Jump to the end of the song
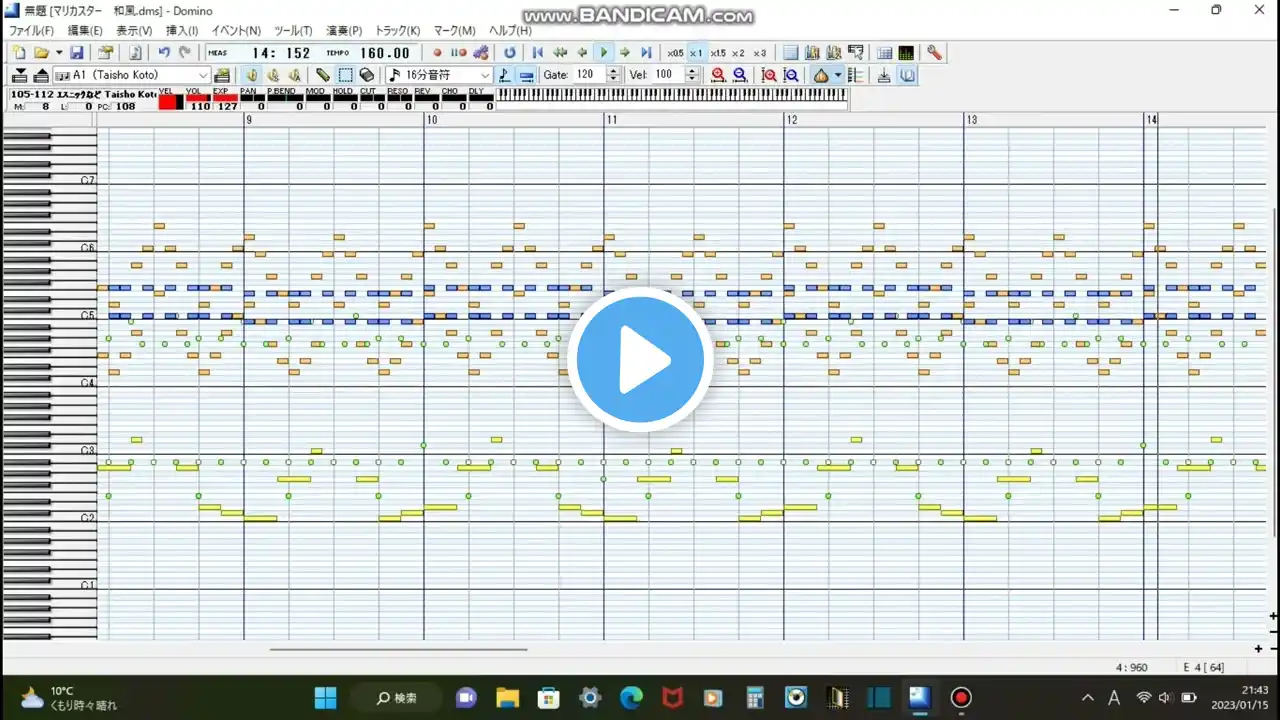Viewport: 1280px width, 720px height. pyautogui.click(x=646, y=53)
